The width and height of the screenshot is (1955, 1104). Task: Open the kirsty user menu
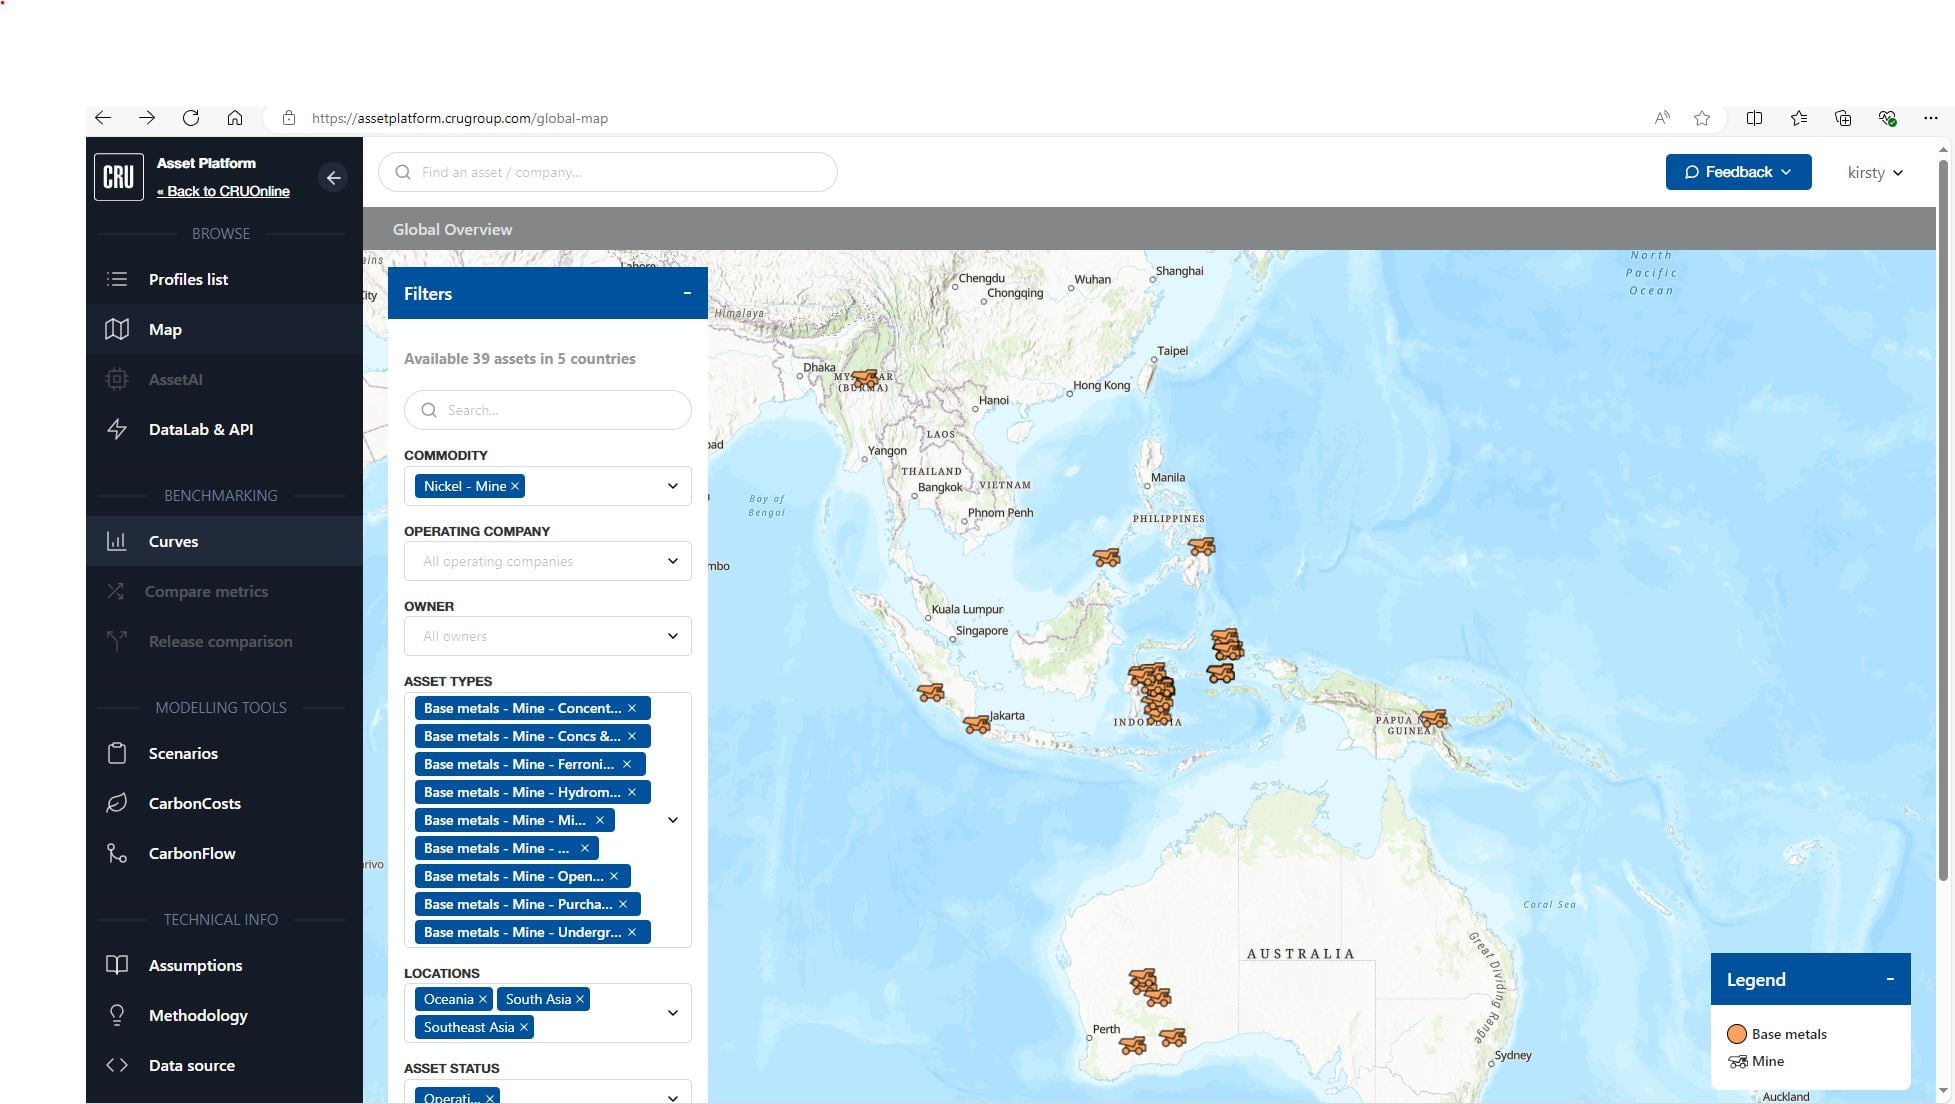tap(1874, 172)
